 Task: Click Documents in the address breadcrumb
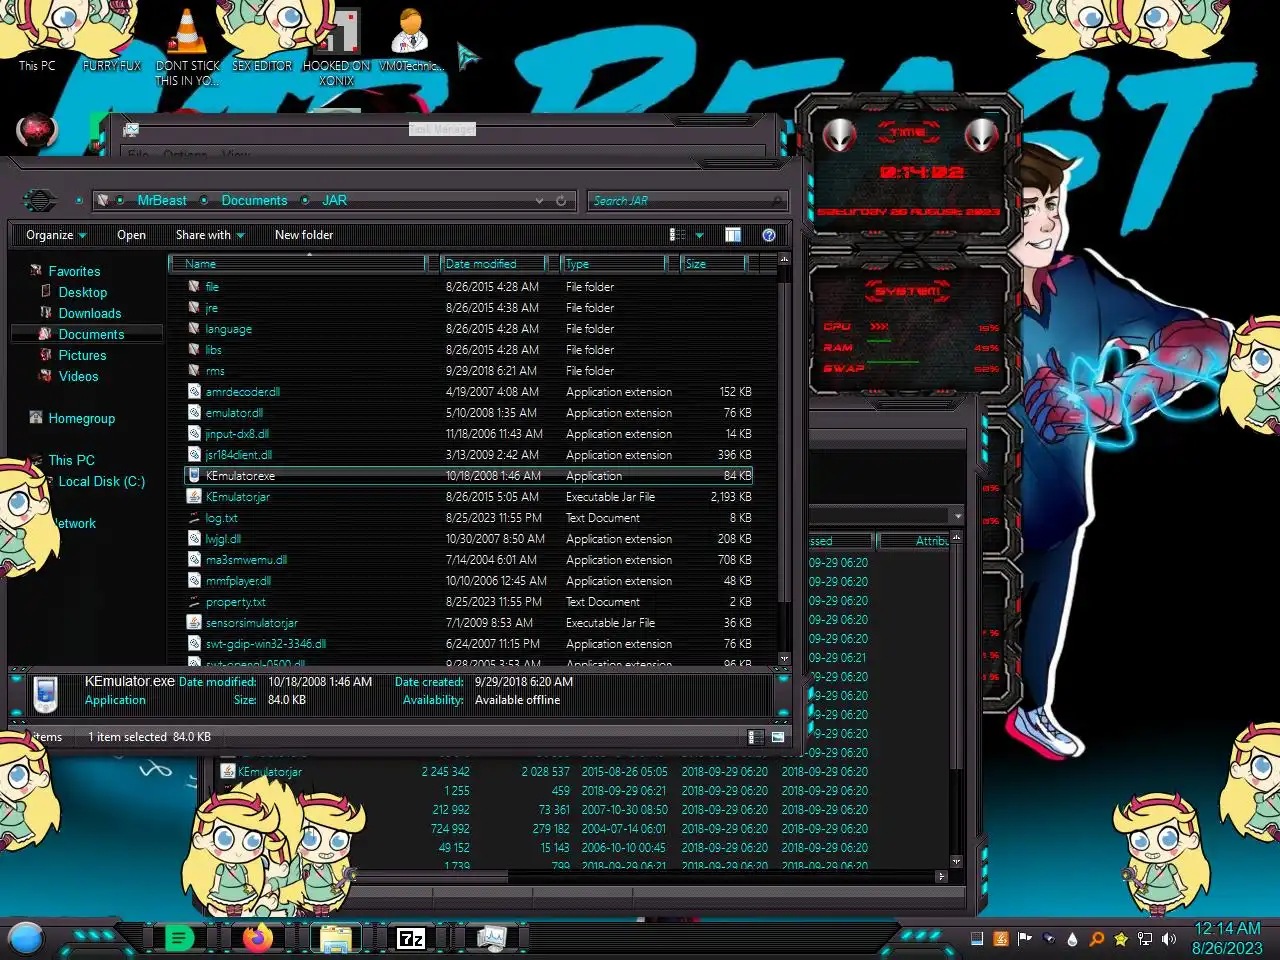tap(254, 201)
